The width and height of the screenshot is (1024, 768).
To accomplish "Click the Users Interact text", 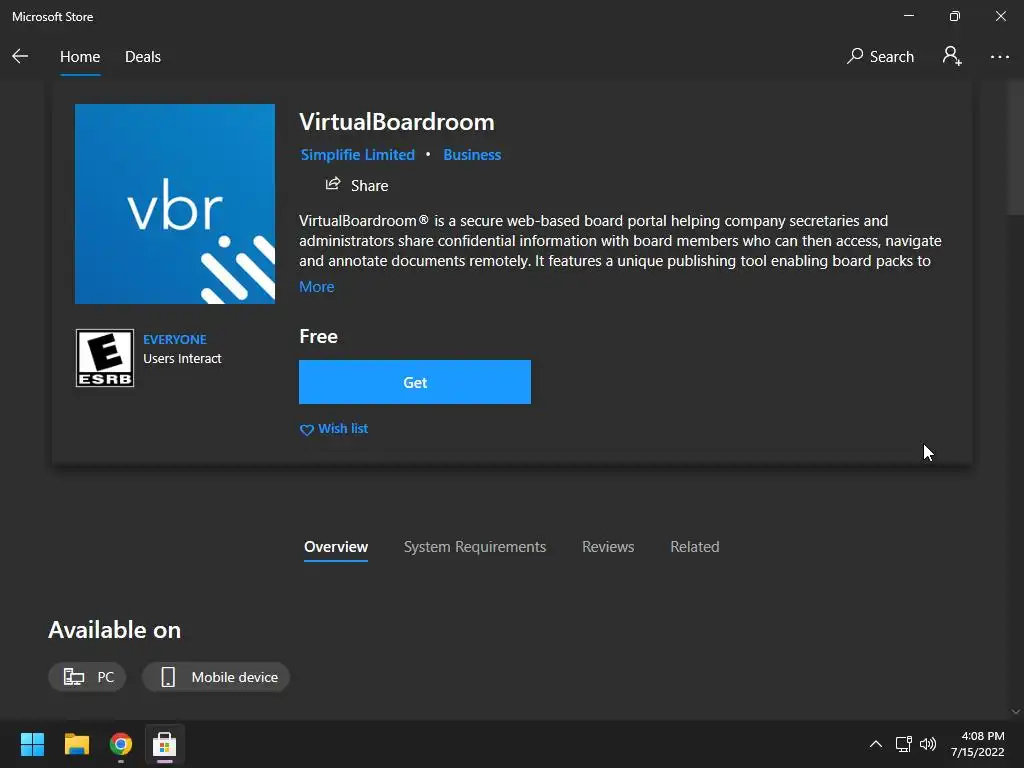I will [x=182, y=359].
